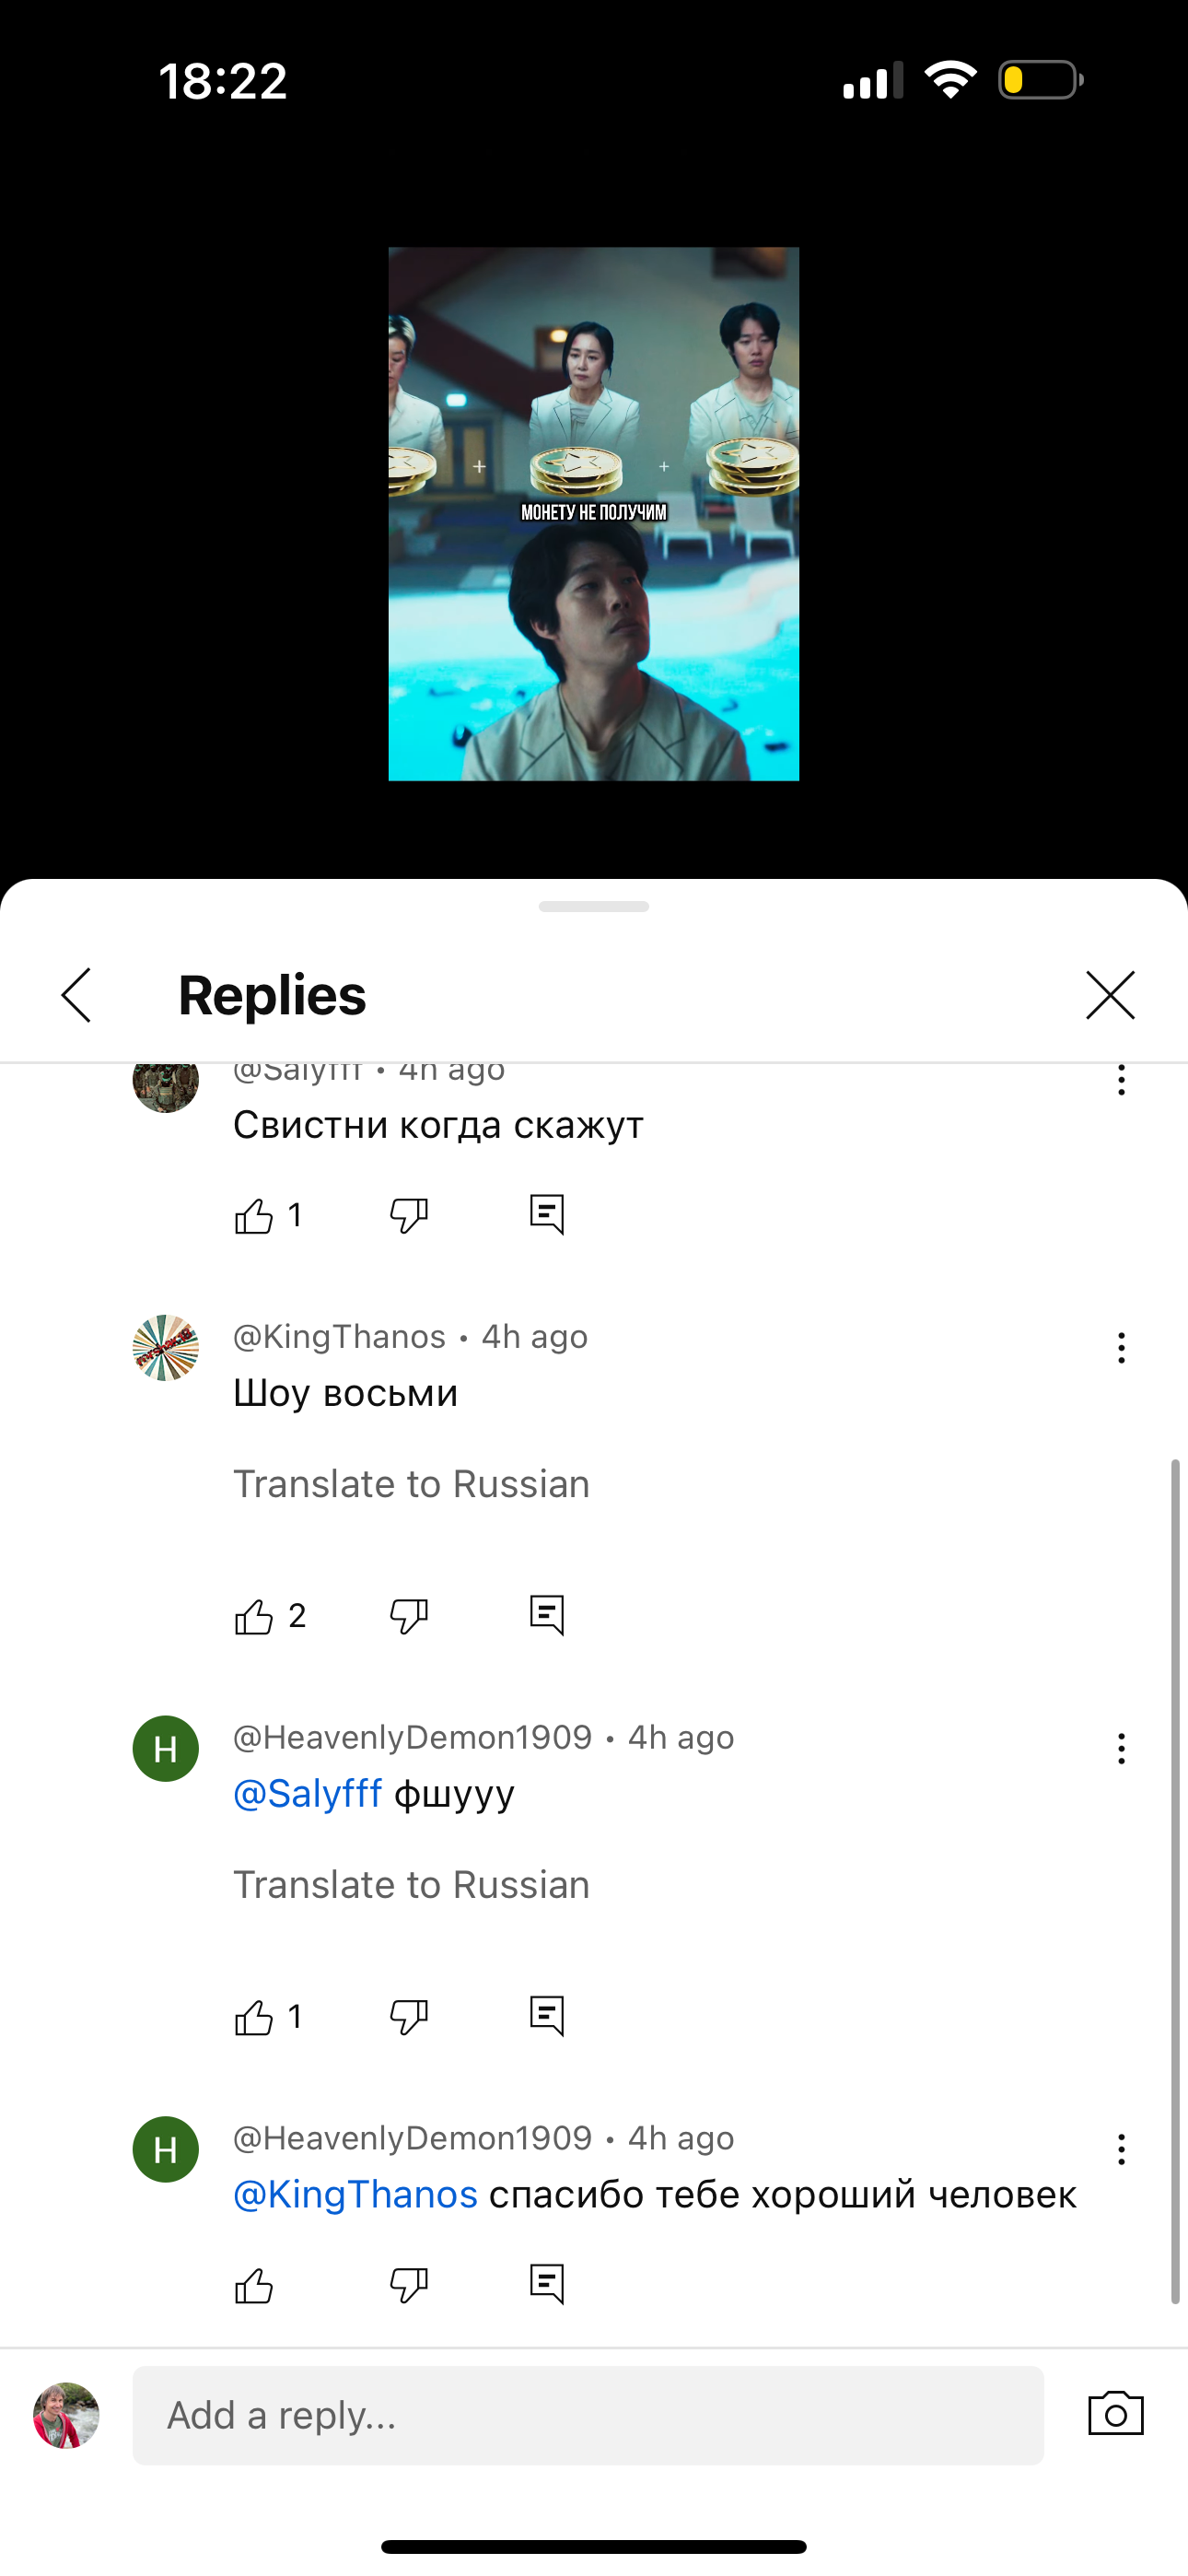
Task: Open the camera icon beside reply field
Action: pyautogui.click(x=1115, y=2414)
